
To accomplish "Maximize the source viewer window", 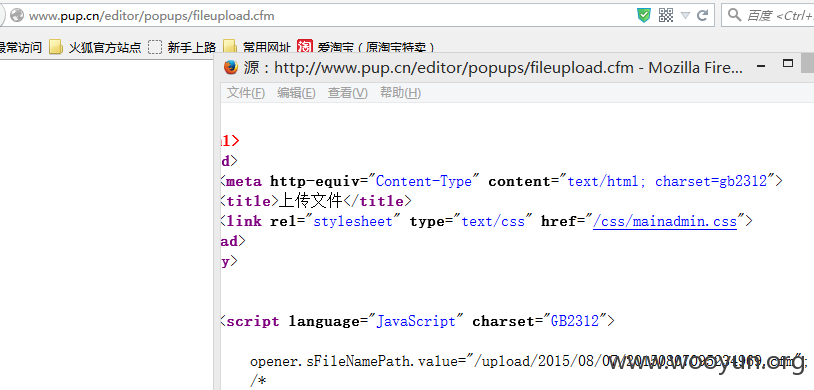I will pyautogui.click(x=788, y=63).
